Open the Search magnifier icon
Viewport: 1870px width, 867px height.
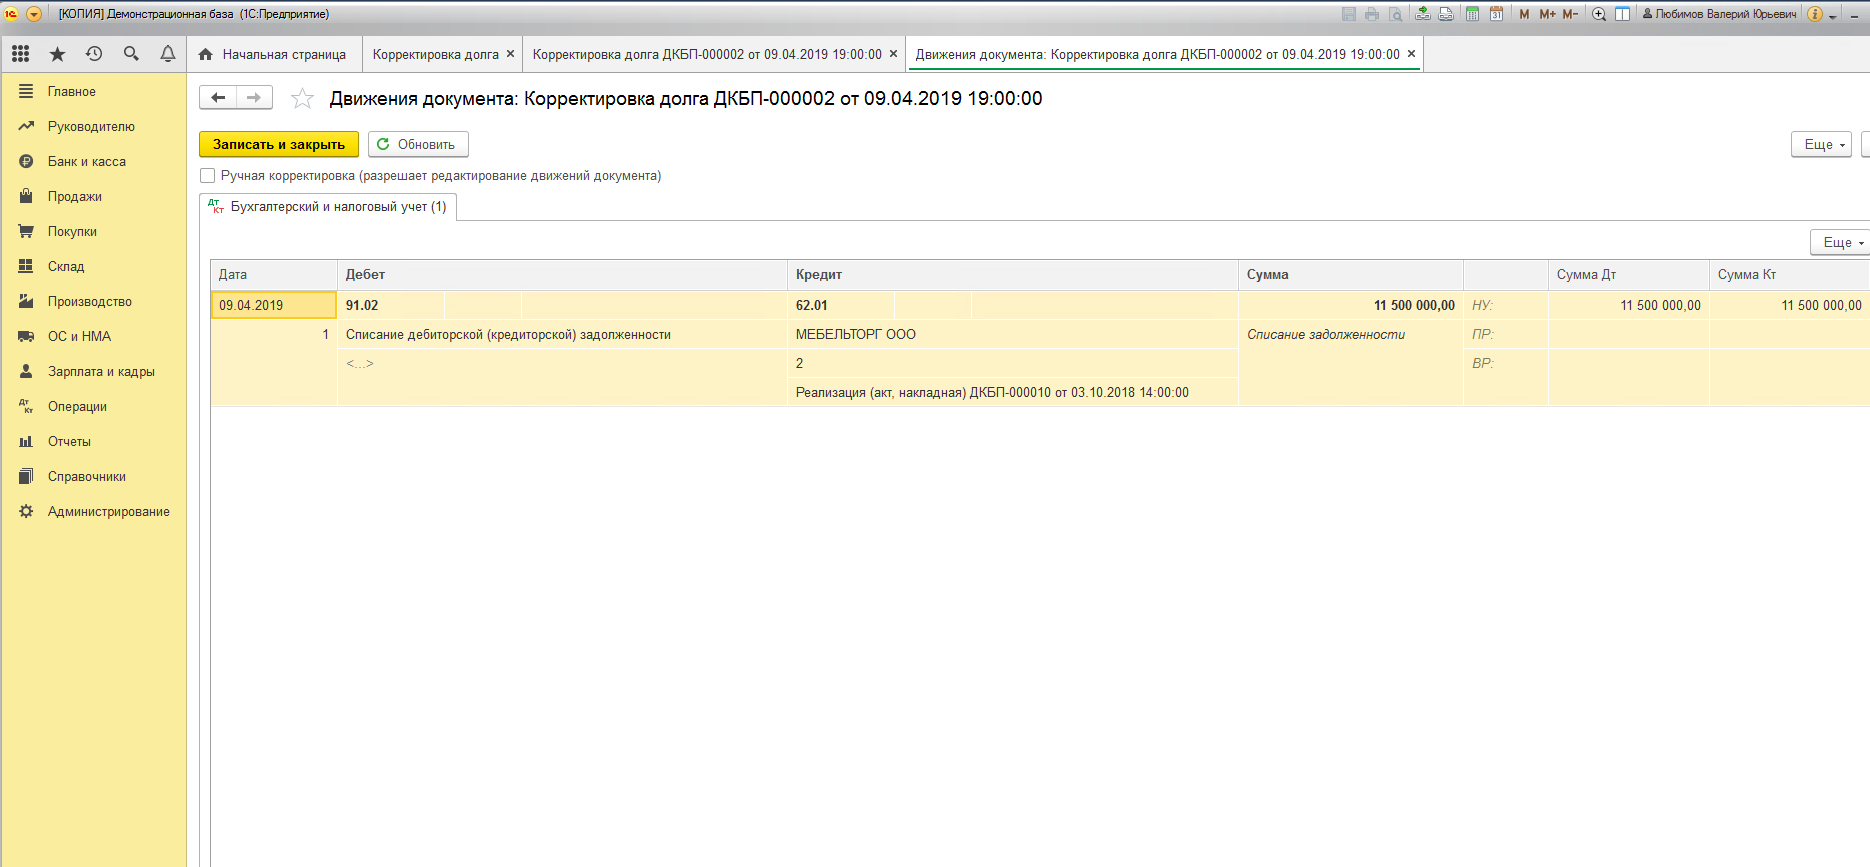(x=131, y=54)
